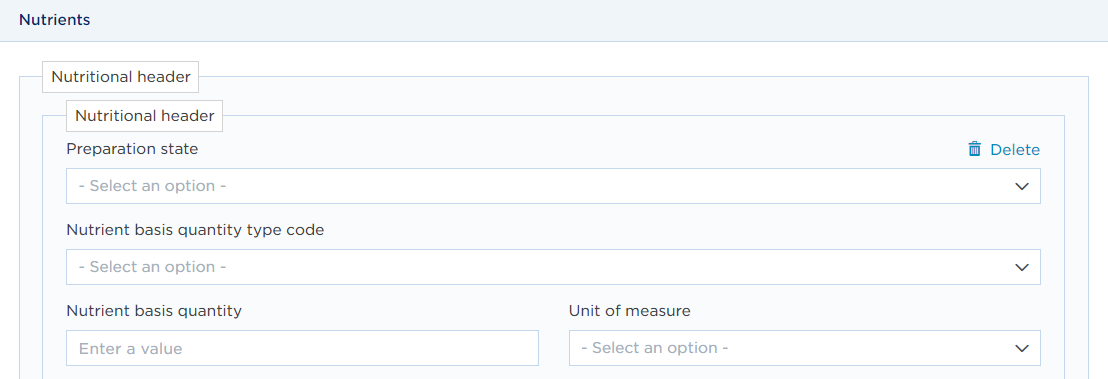The image size is (1108, 379).
Task: Click chevron arrow of Nutrient basis quantity type code
Action: (1021, 267)
